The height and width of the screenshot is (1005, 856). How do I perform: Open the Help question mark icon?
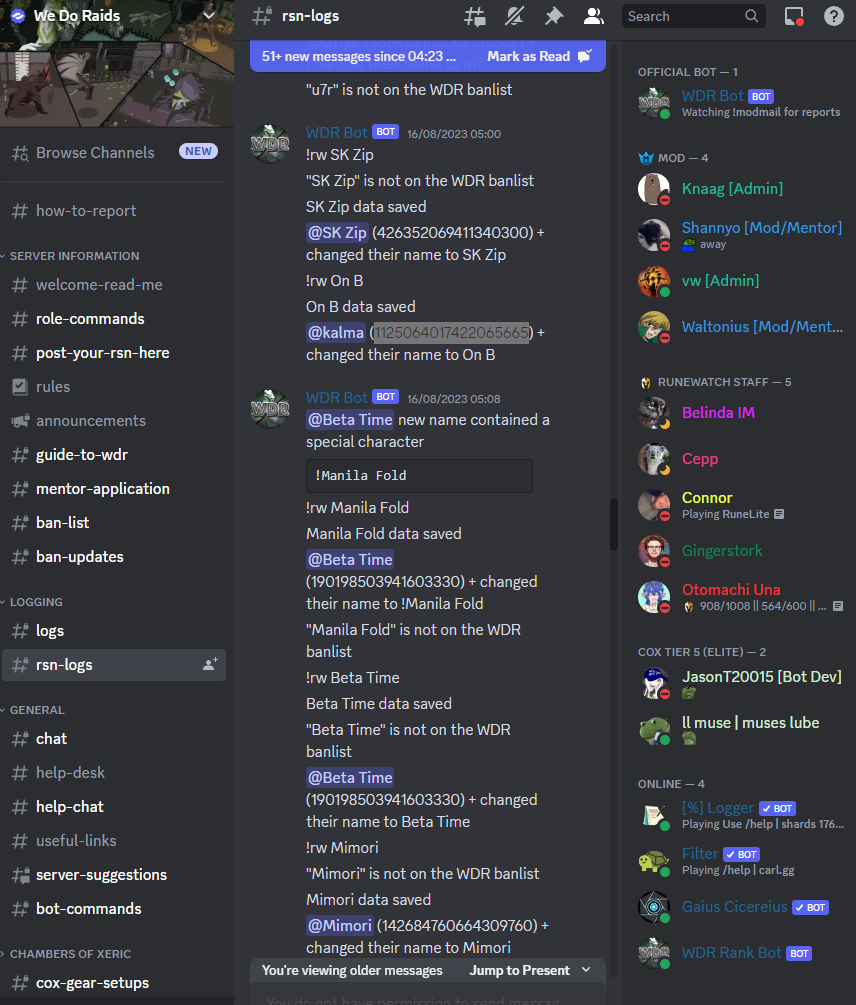pyautogui.click(x=834, y=16)
